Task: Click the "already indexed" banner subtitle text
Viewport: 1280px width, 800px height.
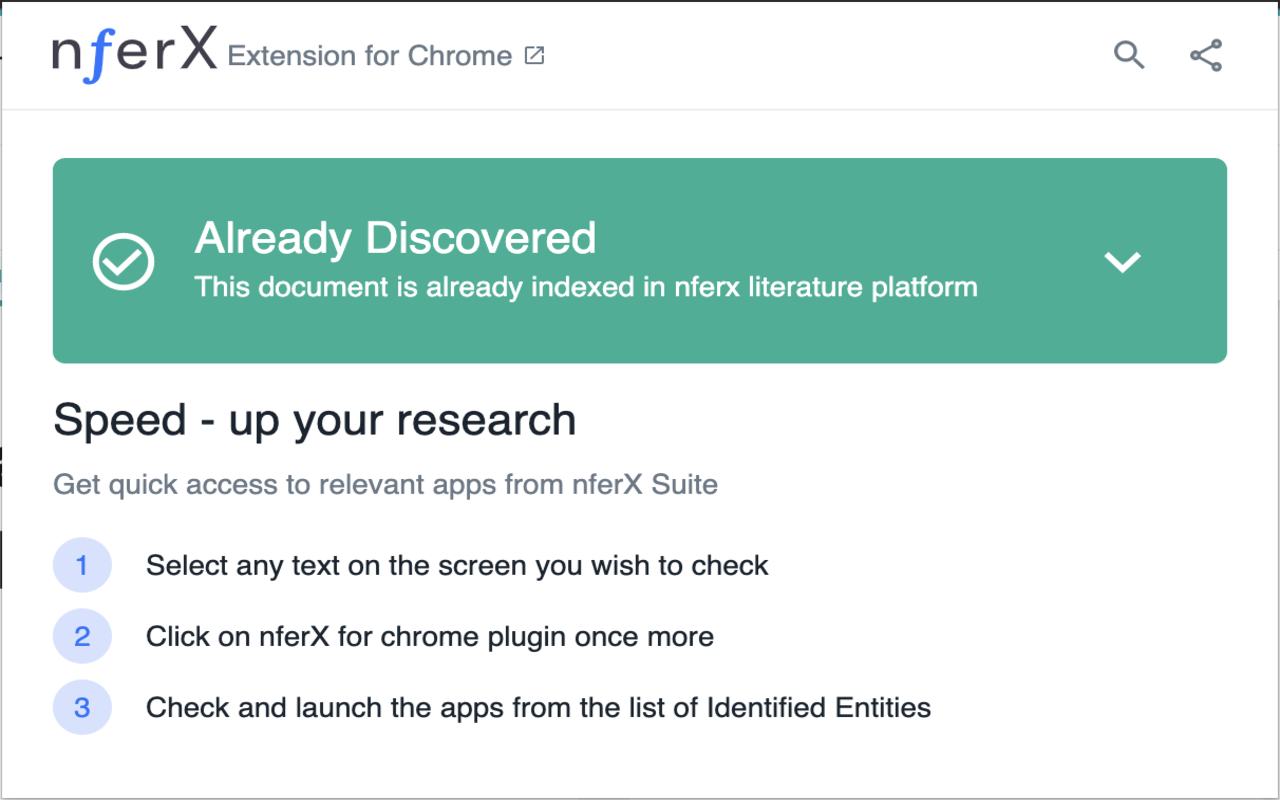Action: (585, 287)
